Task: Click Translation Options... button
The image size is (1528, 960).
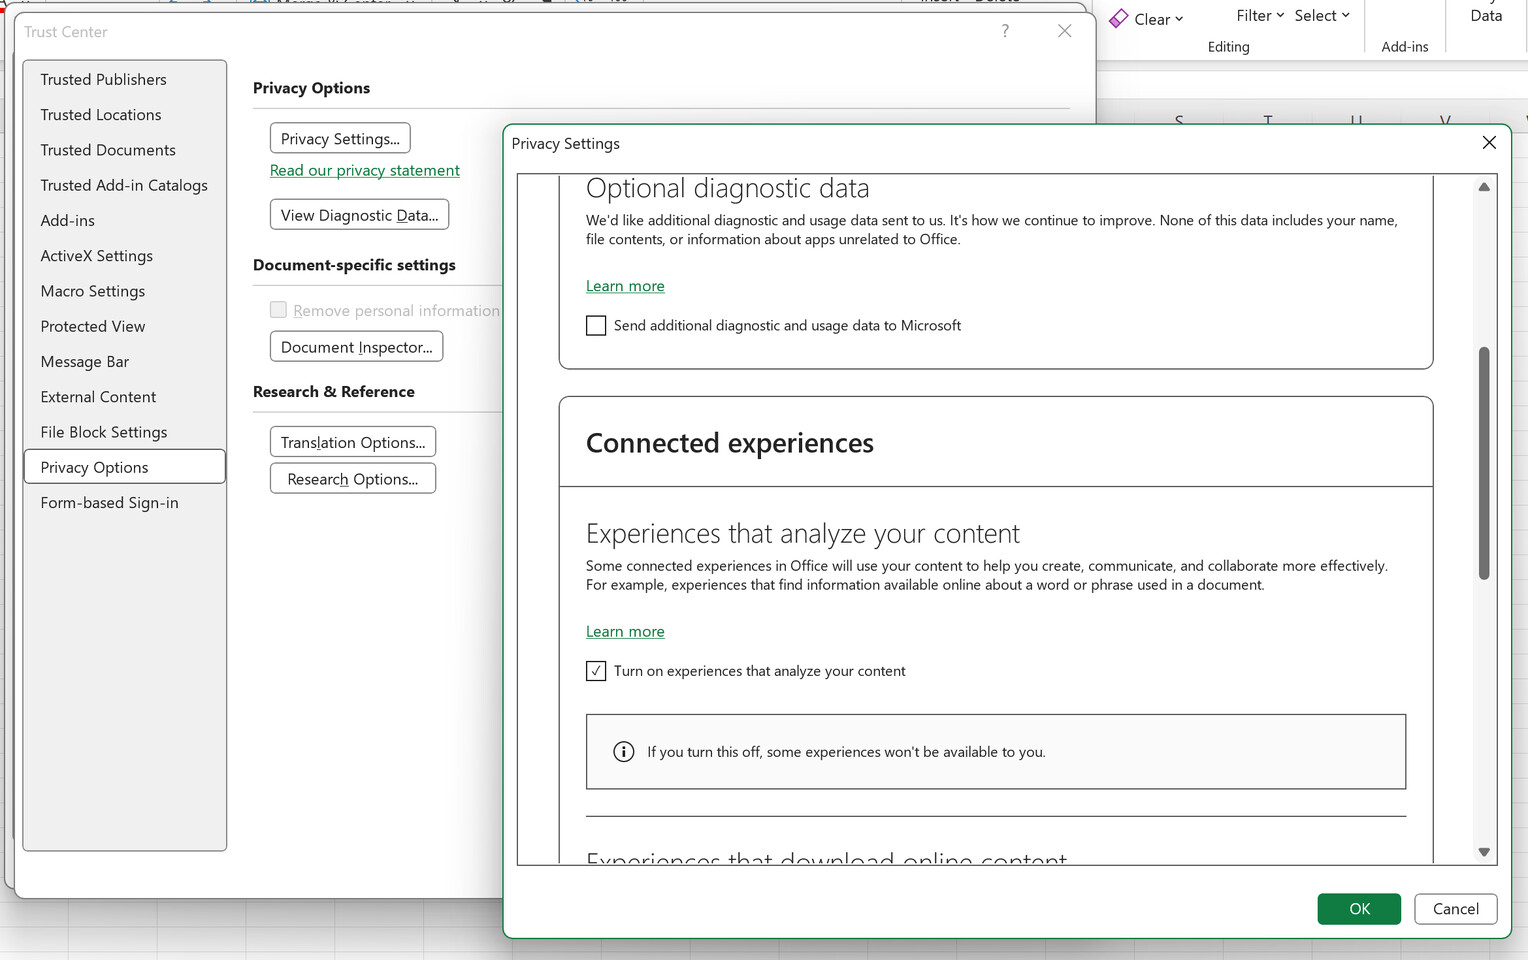Action: (352, 442)
